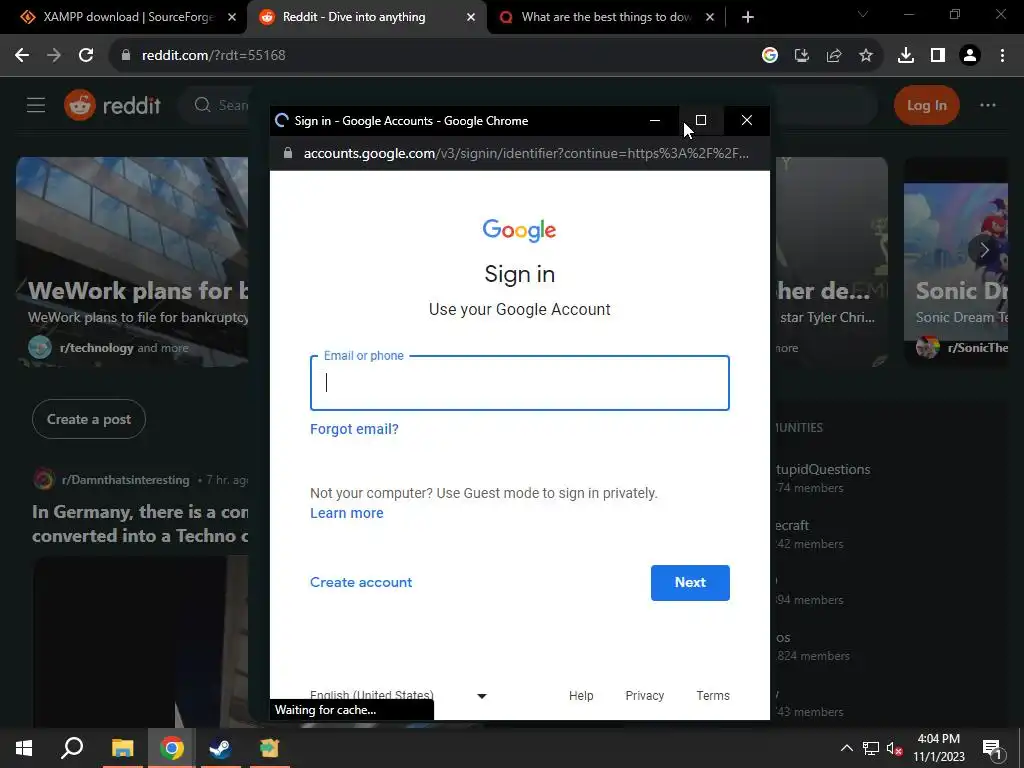Screen dimensions: 1024x768
Task: Toggle the Chrome side panel icon
Action: 938,56
